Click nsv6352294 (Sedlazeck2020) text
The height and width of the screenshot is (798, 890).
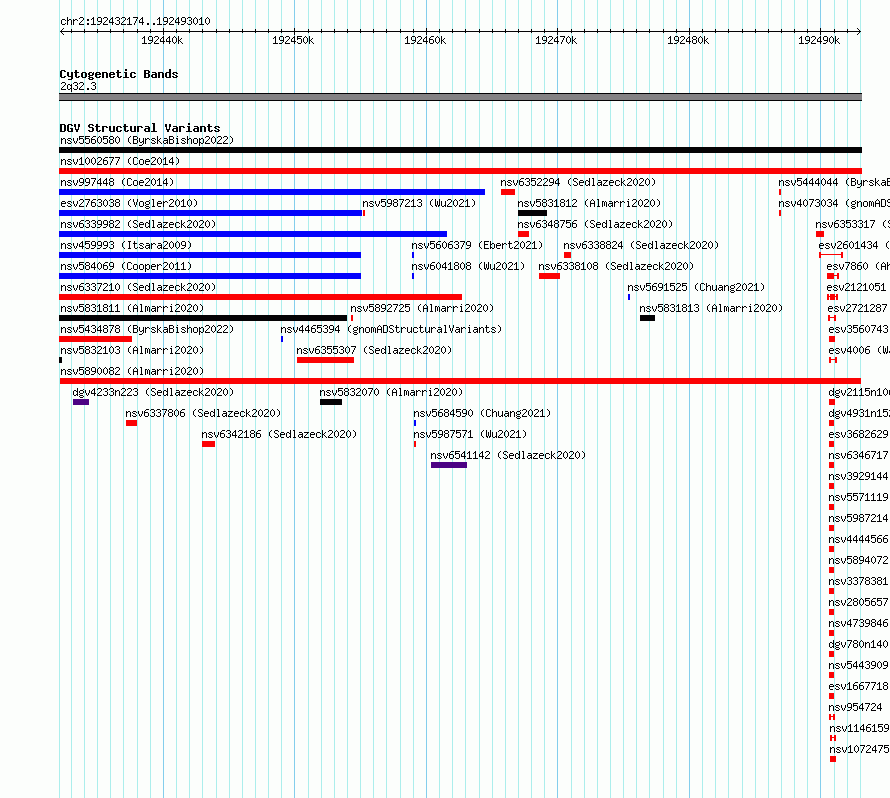578,182
